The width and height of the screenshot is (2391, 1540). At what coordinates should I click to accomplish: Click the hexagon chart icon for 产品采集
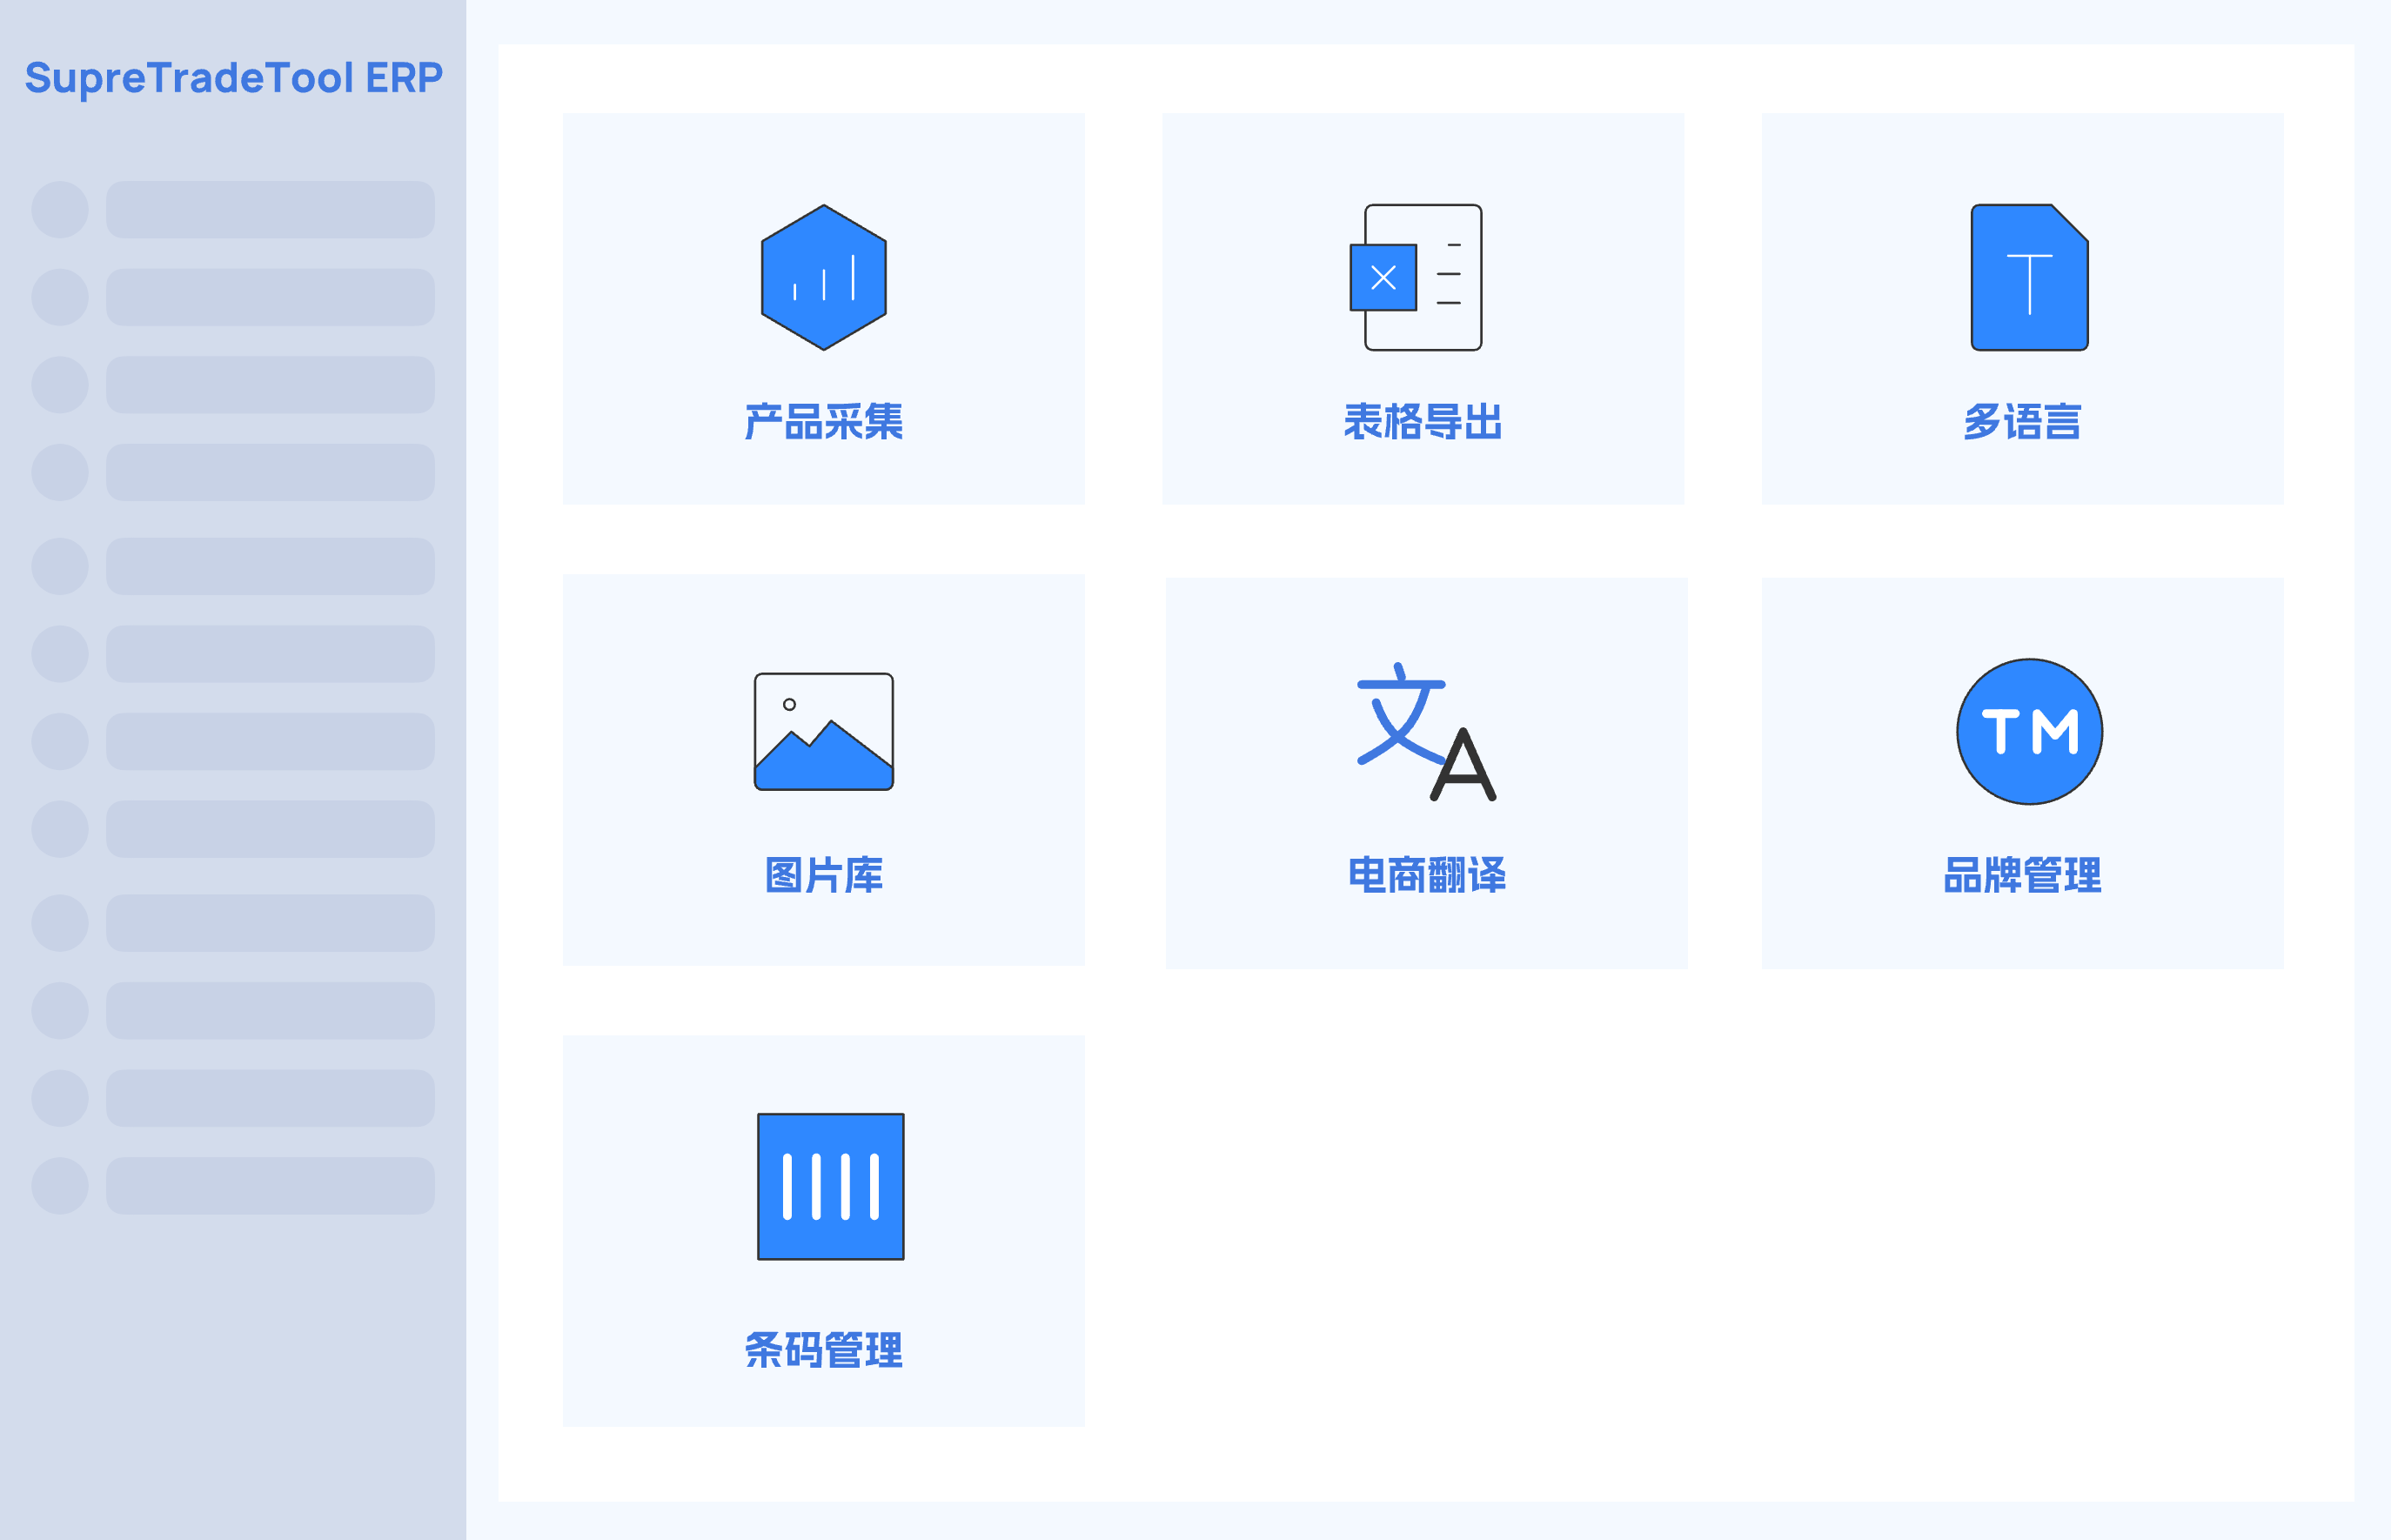(823, 277)
